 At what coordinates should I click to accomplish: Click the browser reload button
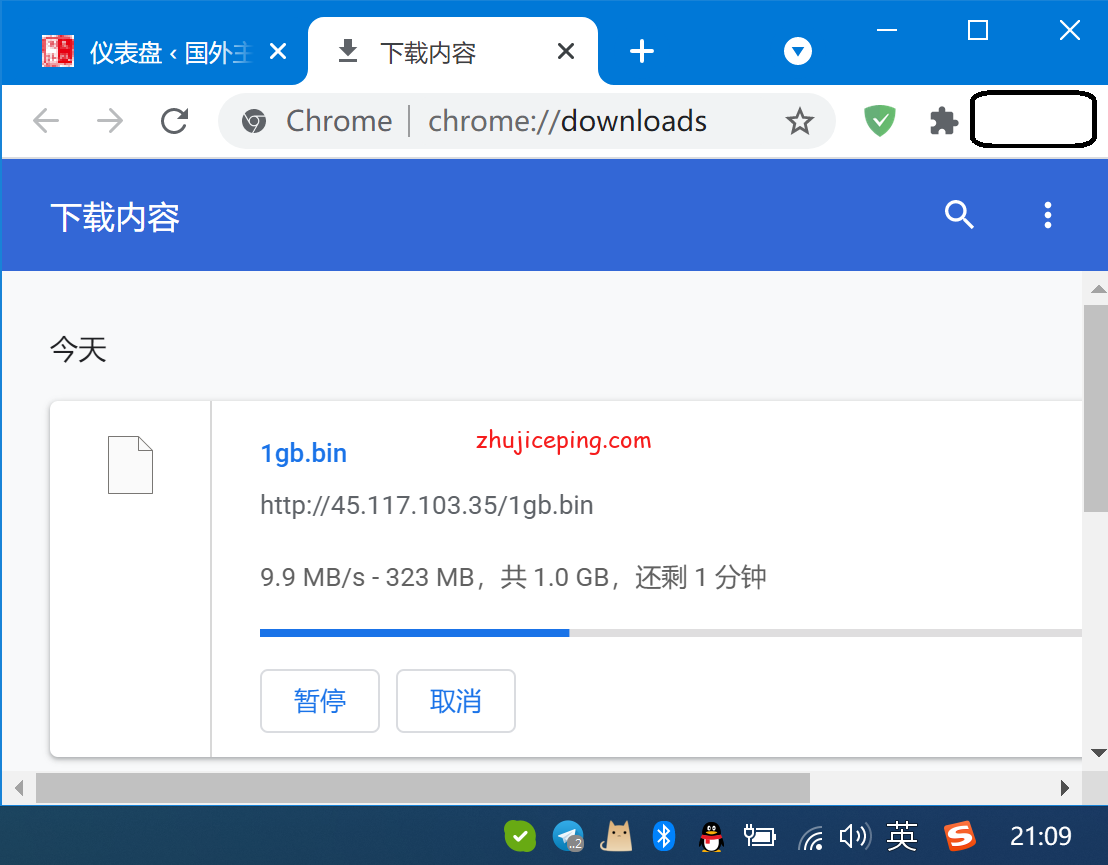175,121
